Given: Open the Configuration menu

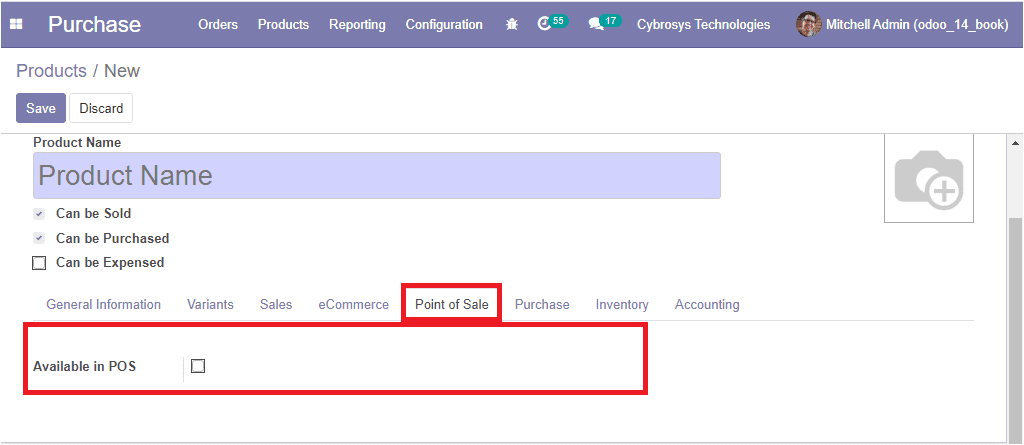Looking at the screenshot, I should (444, 24).
